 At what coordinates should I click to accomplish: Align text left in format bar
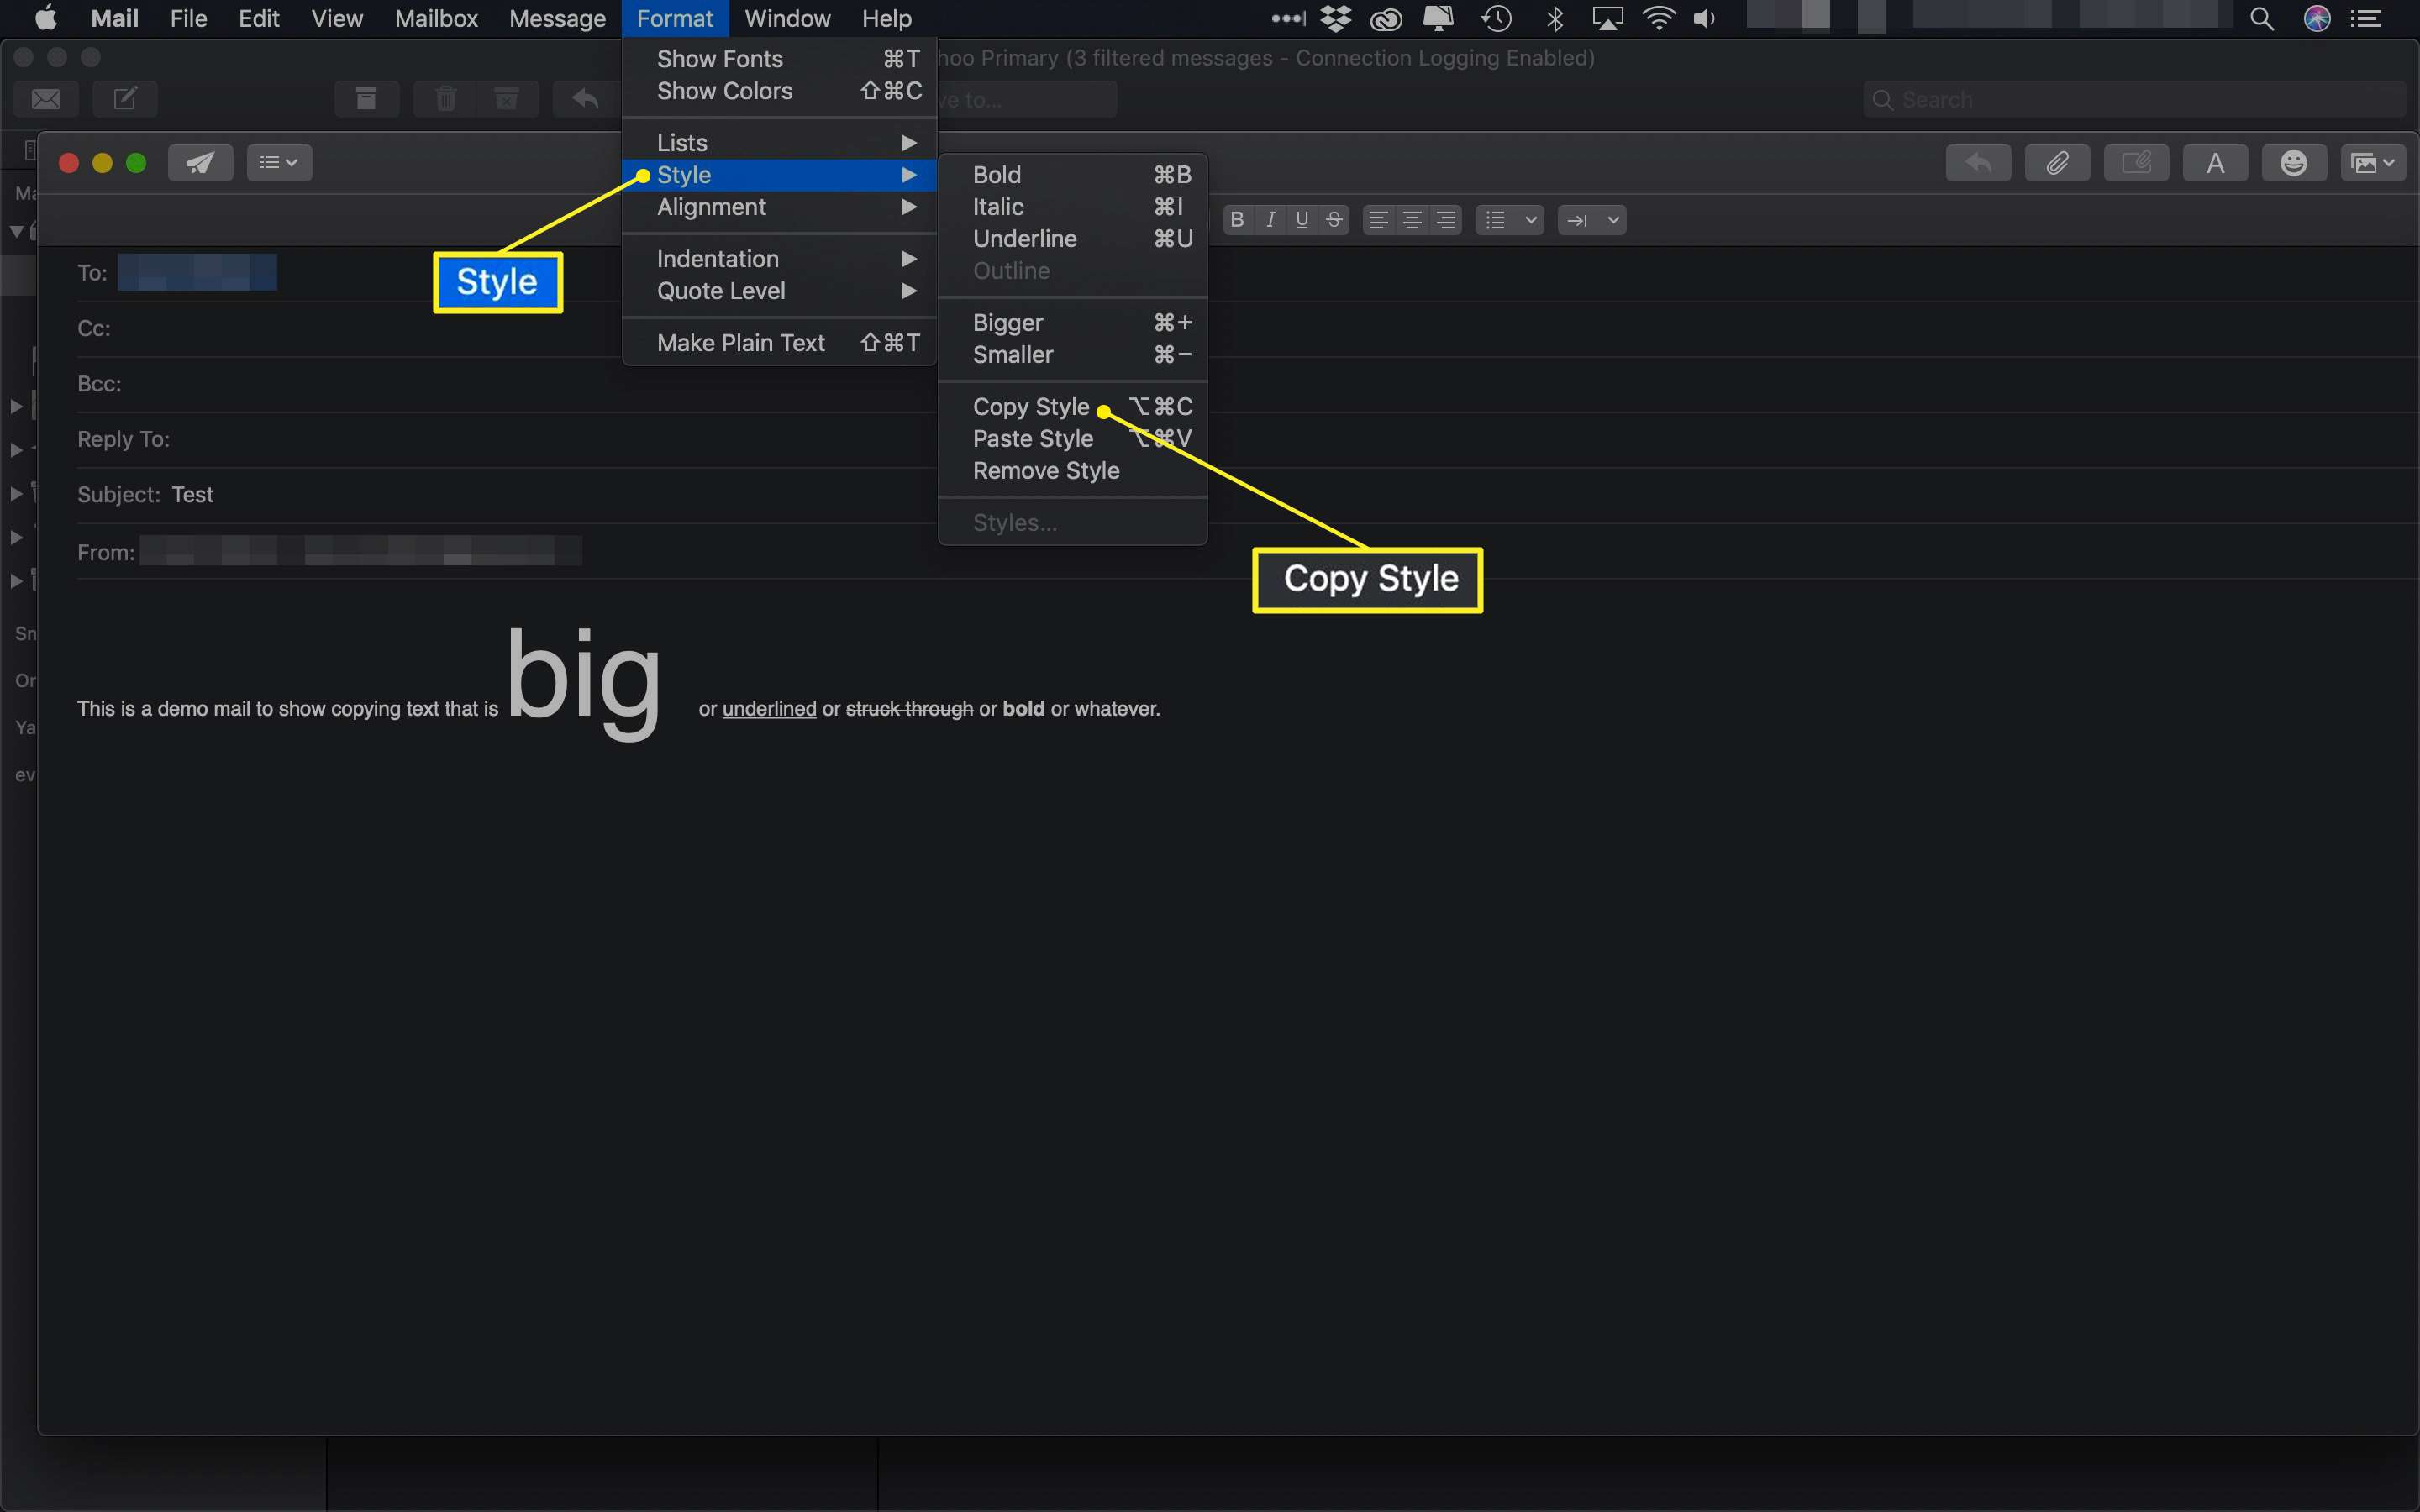point(1378,220)
